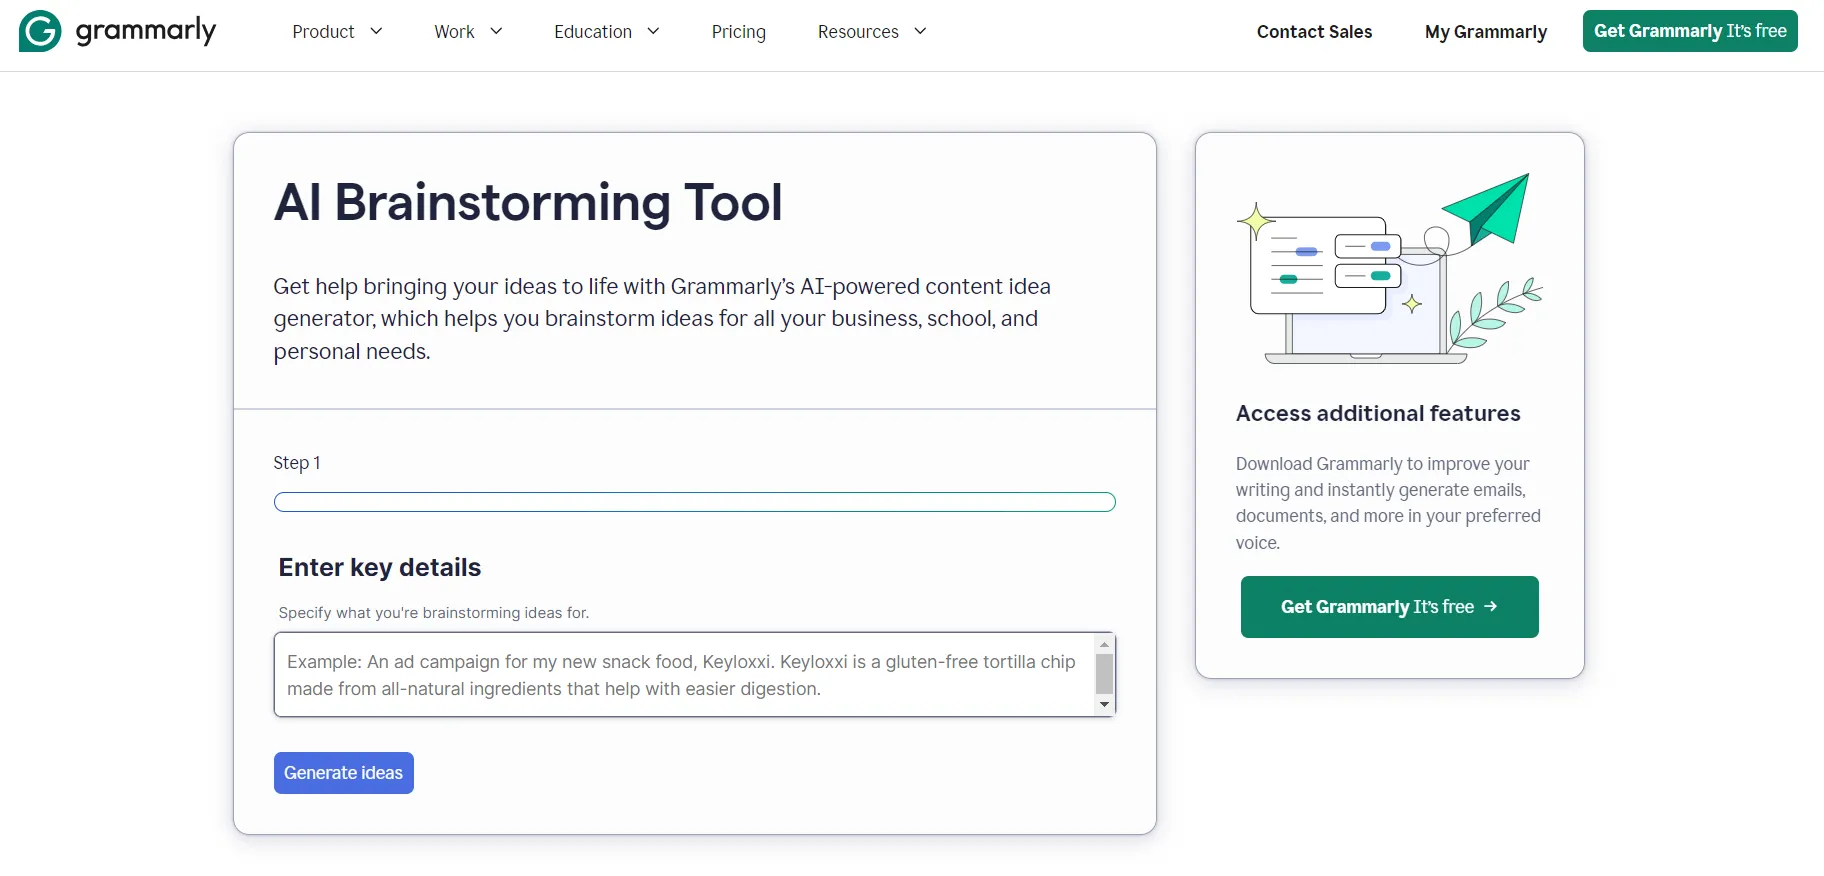Click the paper plane laptop illustration
1824x876 pixels.
click(1390, 269)
